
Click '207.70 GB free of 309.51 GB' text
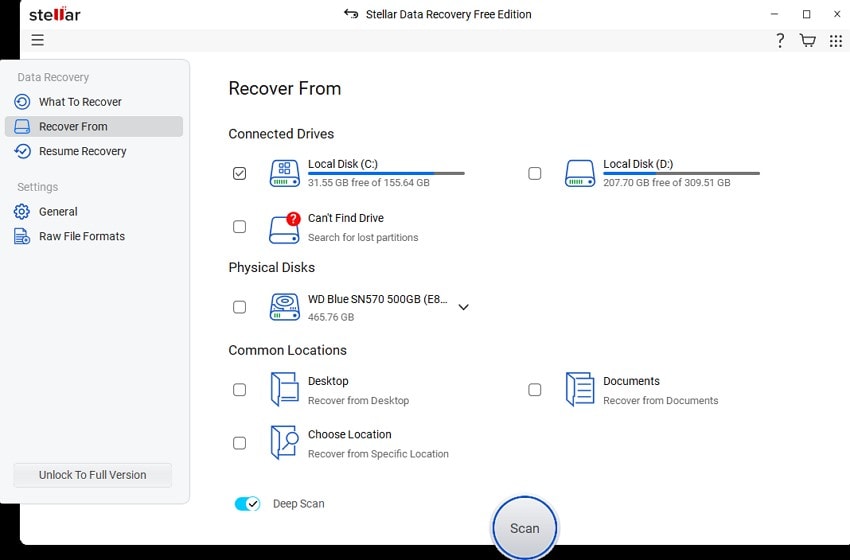(667, 183)
